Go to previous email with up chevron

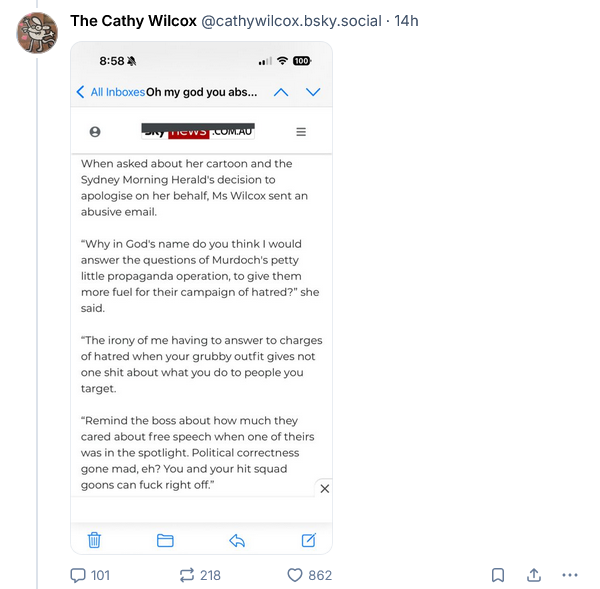click(x=281, y=92)
